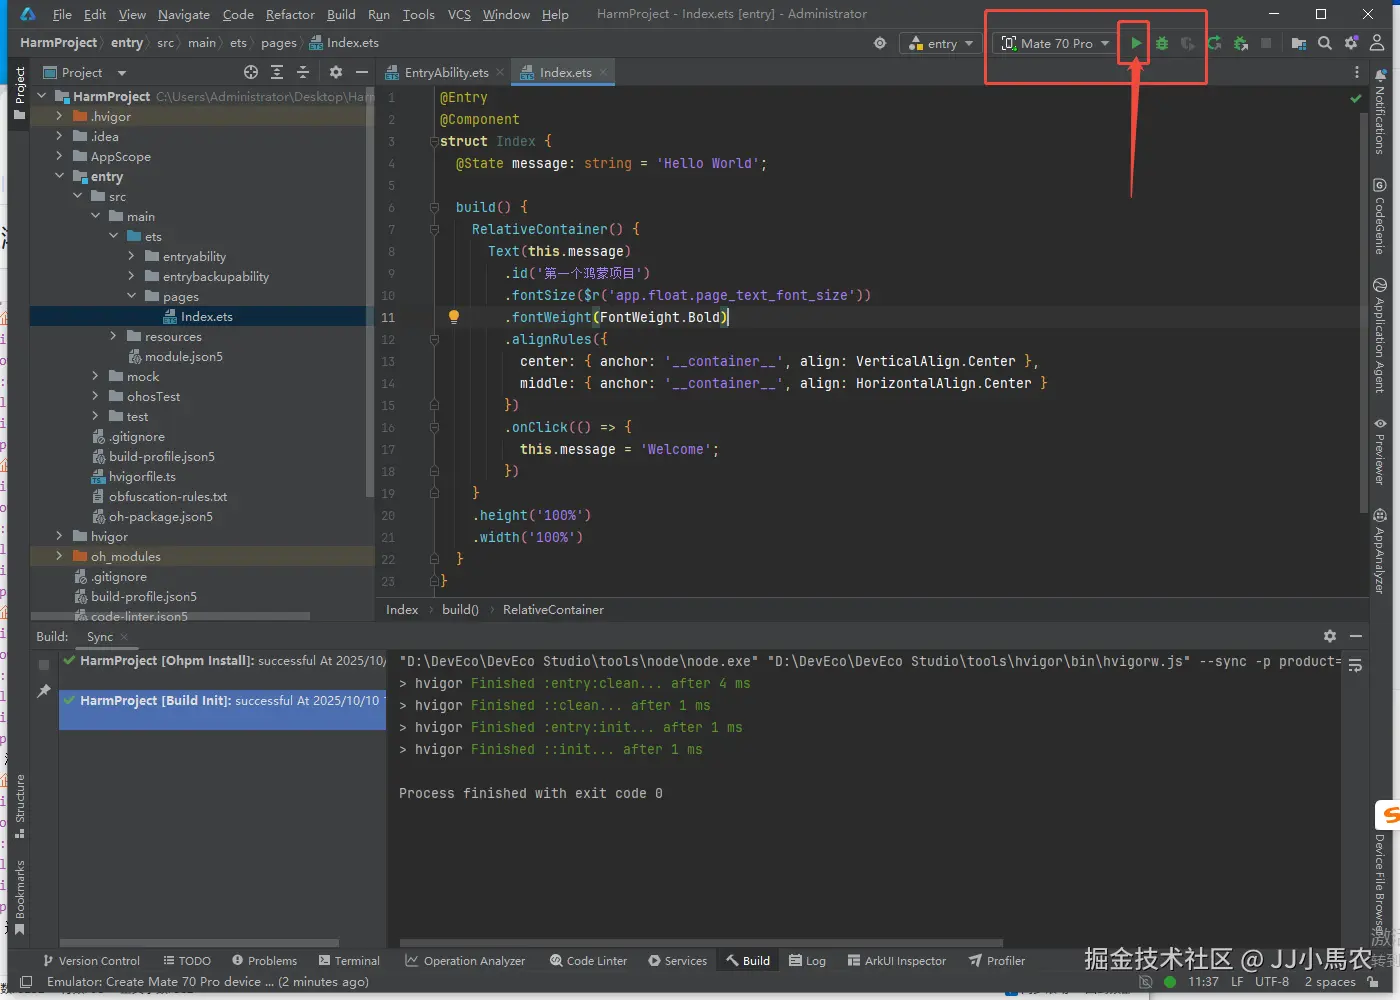This screenshot has width=1400, height=1000.
Task: Open the Refactor menu
Action: pos(290,14)
